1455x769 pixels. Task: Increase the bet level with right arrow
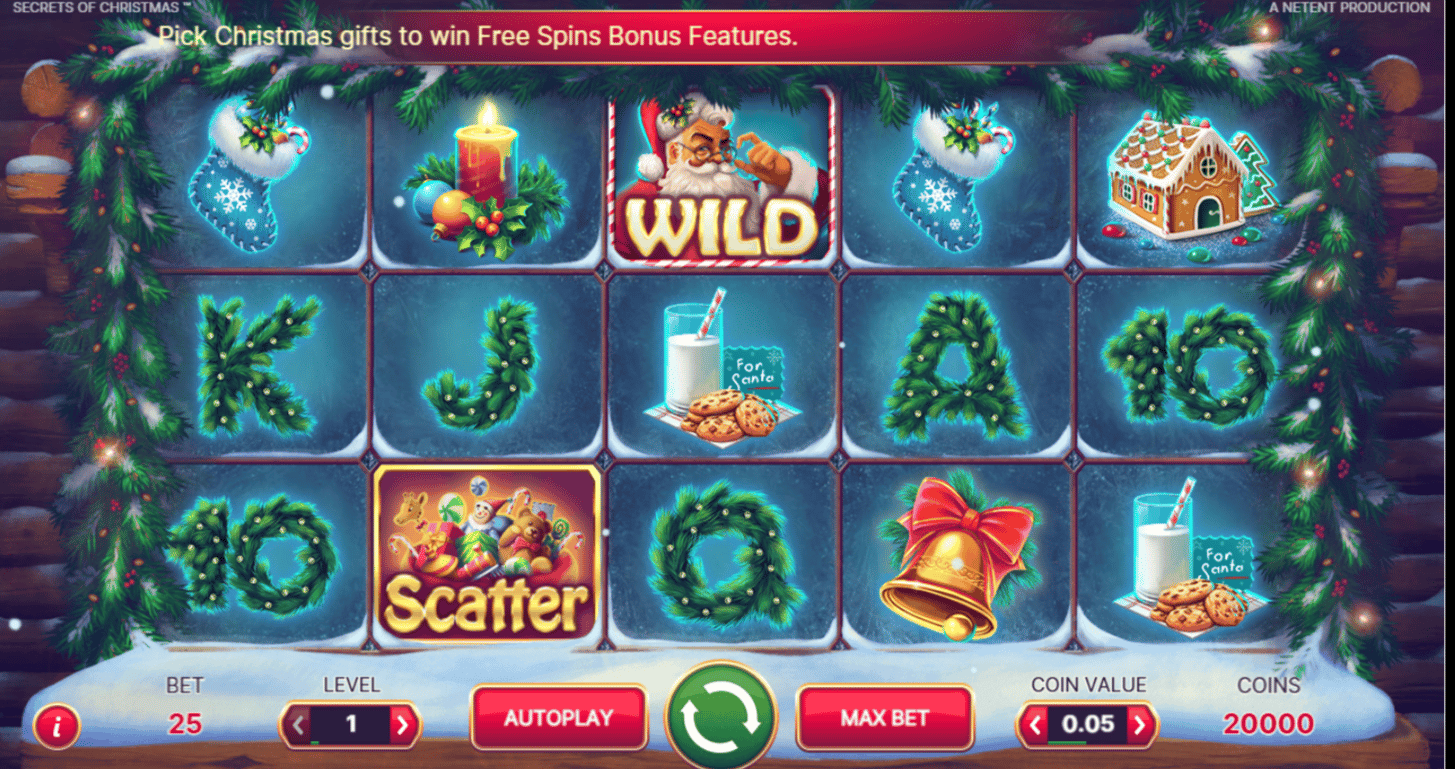tap(403, 725)
